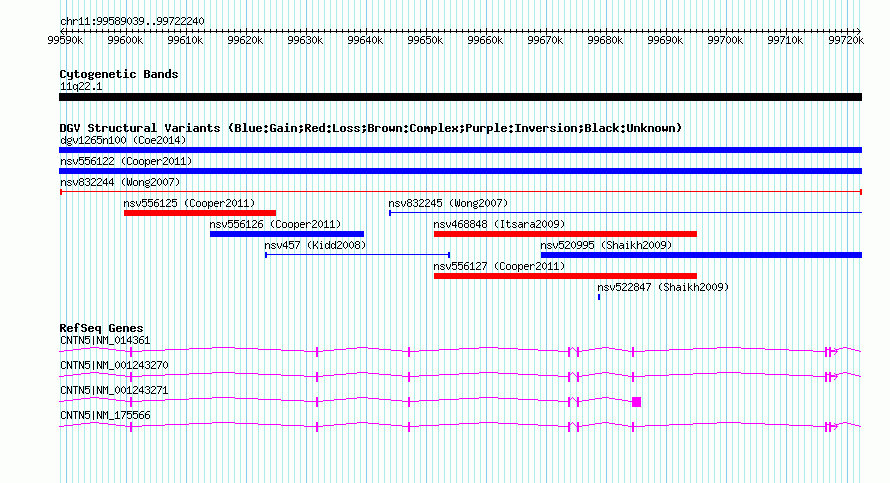The height and width of the screenshot is (483, 890).
Task: Select the nsv520995 (Shaikh2009) blue bar
Action: 702,255
